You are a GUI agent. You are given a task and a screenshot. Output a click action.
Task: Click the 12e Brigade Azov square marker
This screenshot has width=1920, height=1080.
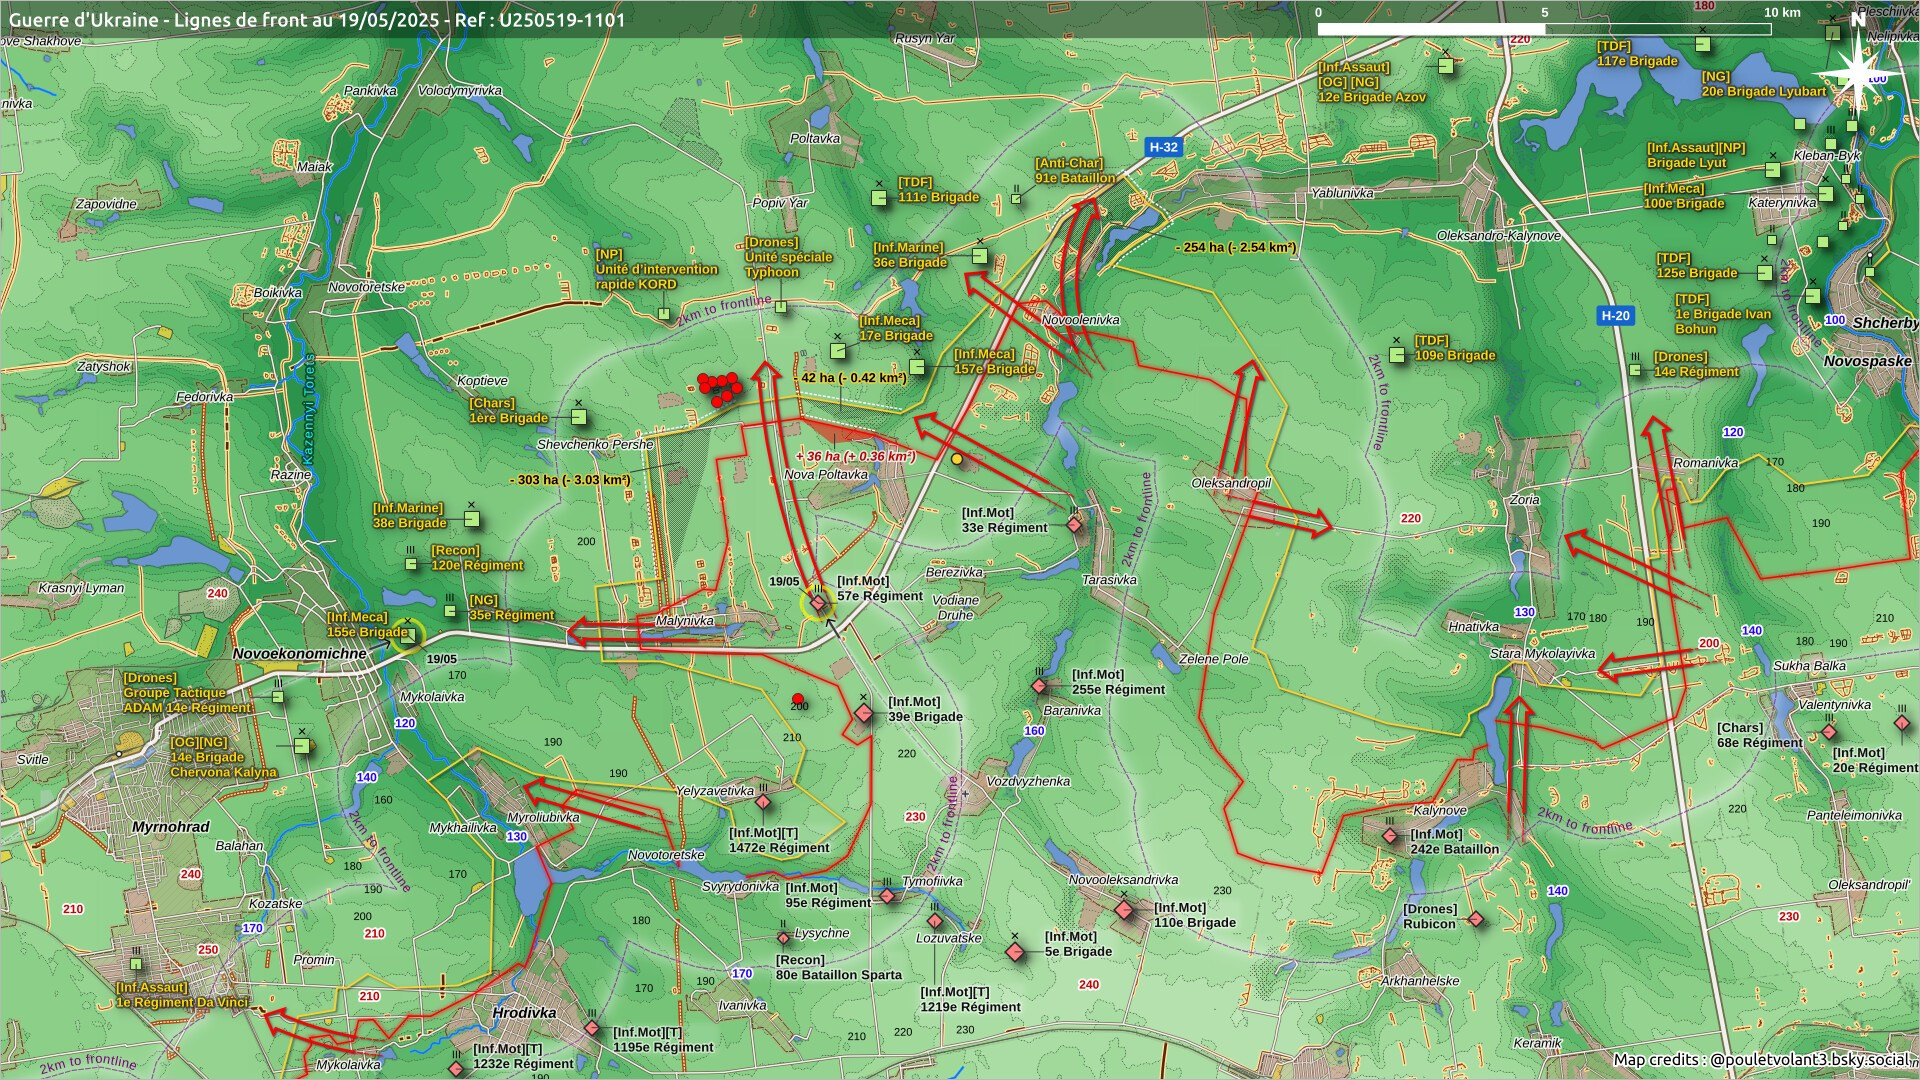[x=1446, y=67]
